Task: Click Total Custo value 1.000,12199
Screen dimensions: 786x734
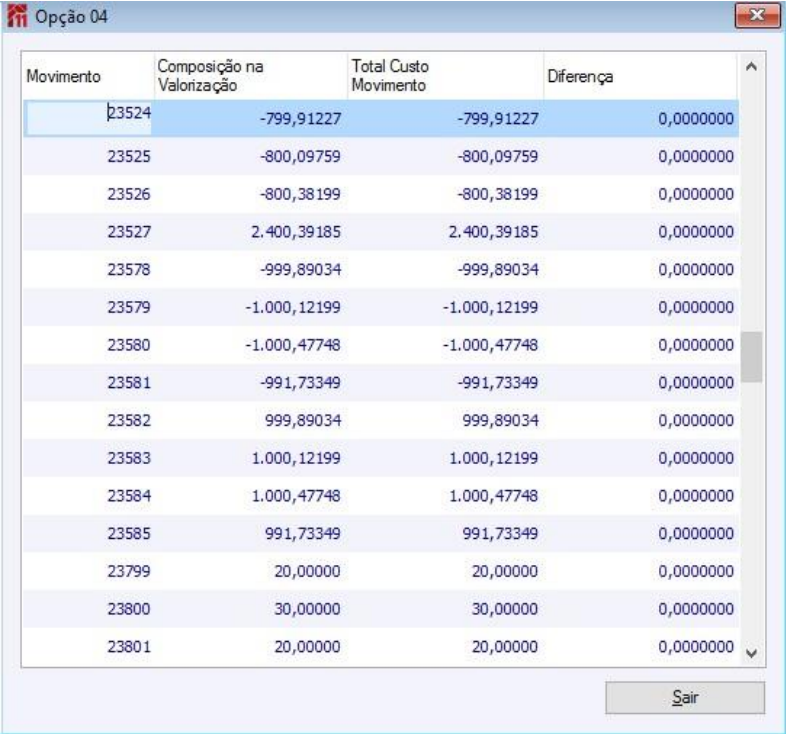Action: click(493, 458)
